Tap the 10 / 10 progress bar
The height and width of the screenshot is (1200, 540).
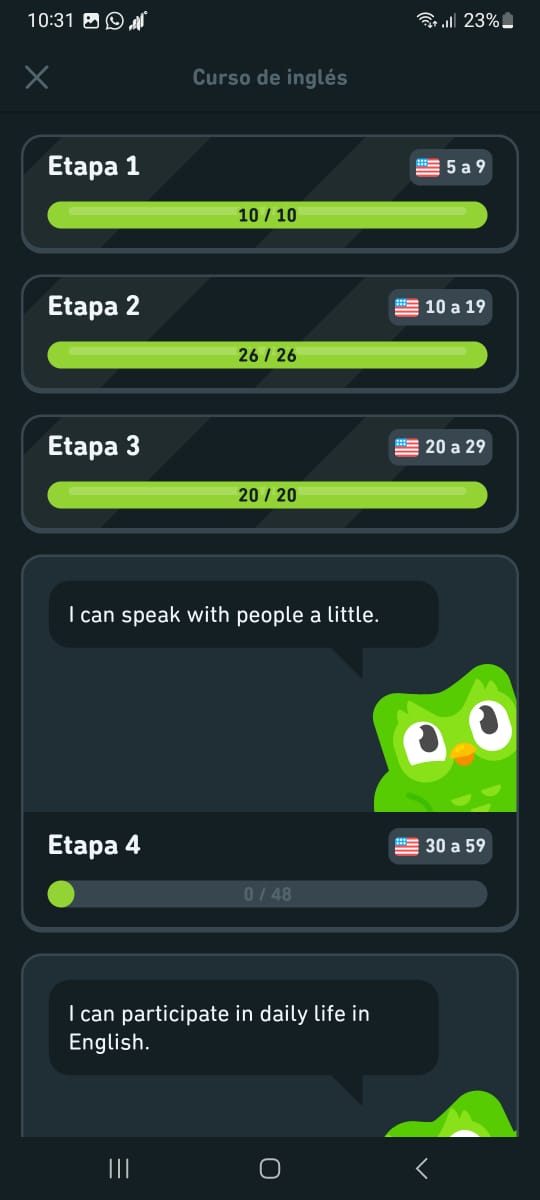click(x=267, y=215)
